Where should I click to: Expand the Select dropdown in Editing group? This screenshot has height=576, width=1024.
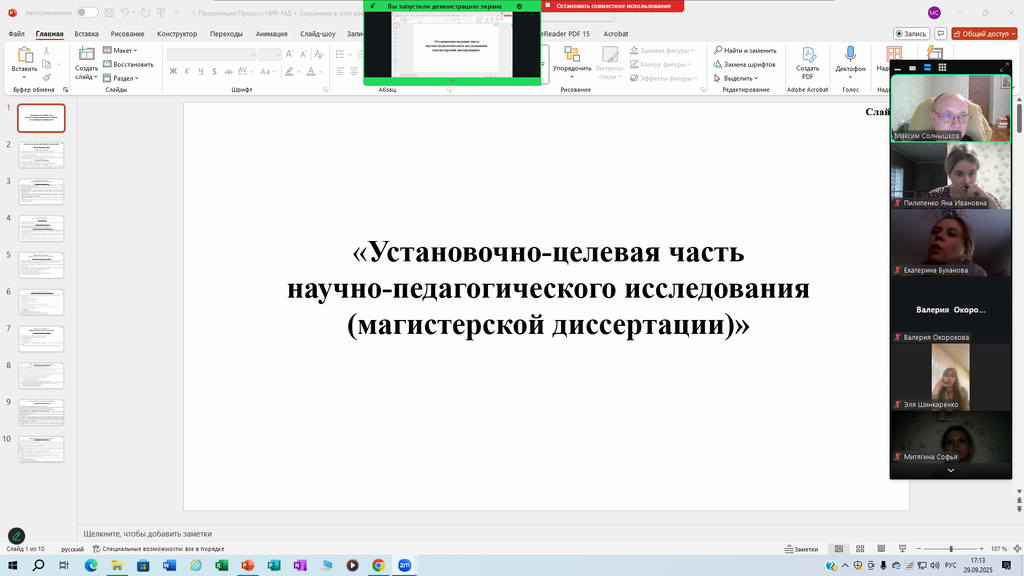click(738, 78)
